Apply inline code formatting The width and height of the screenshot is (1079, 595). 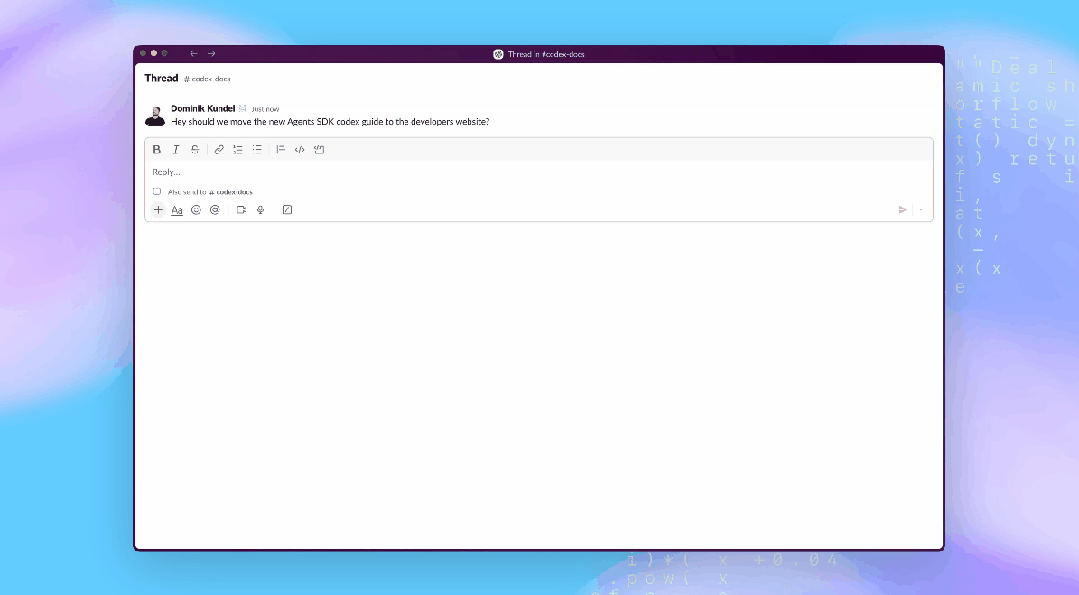pyautogui.click(x=299, y=149)
